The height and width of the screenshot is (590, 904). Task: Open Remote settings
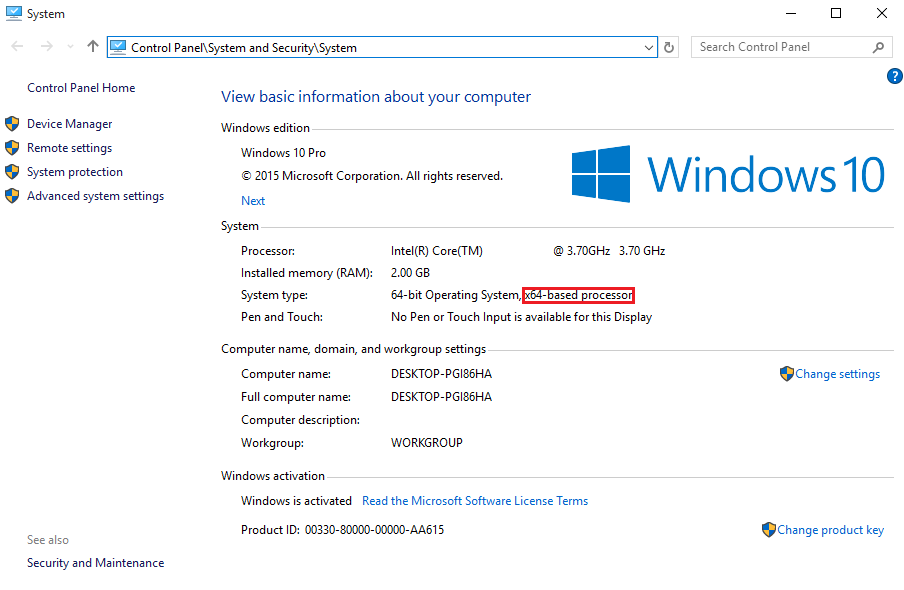coord(70,148)
